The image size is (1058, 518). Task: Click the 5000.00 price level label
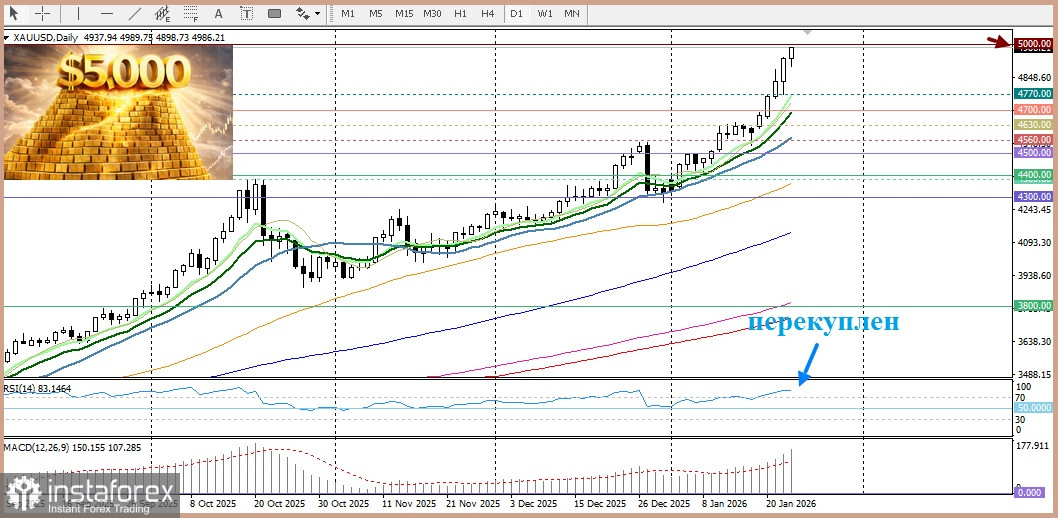(x=1035, y=44)
